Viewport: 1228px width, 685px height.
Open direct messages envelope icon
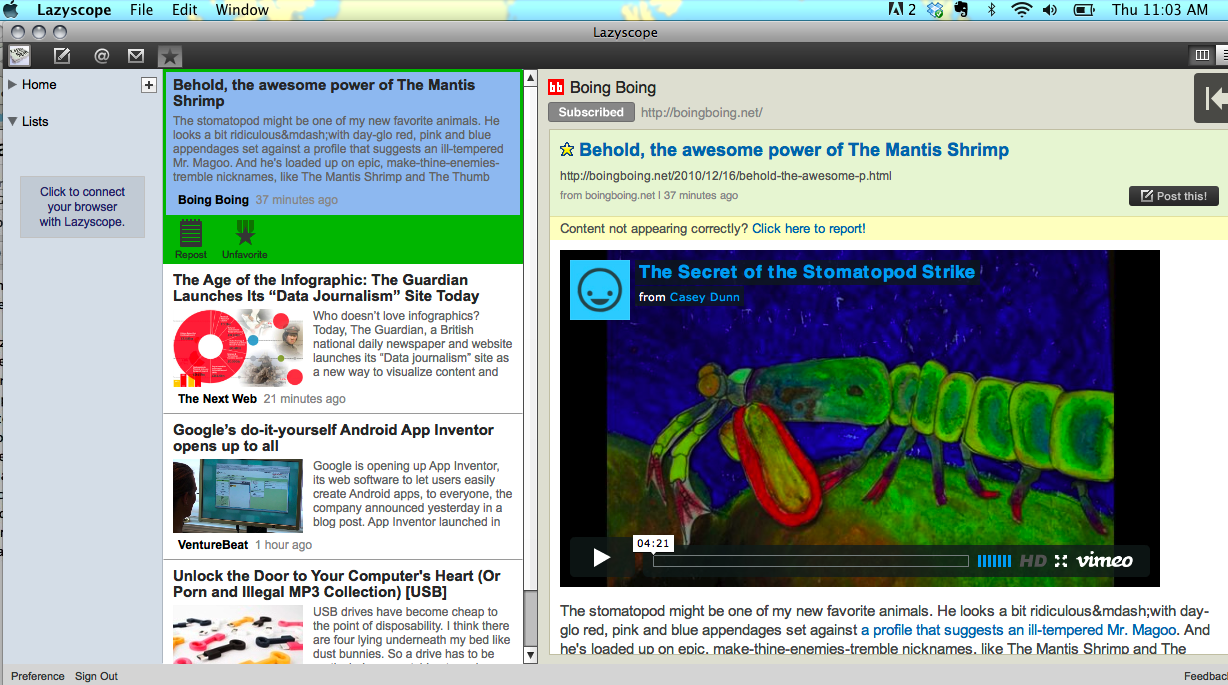tap(136, 56)
